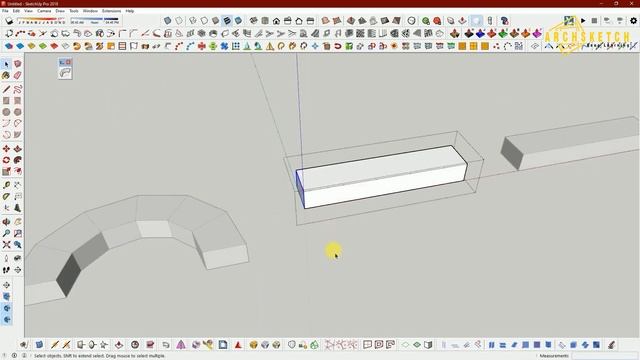Pick the 3D Text tool
640x360 pixels.
(x=18, y=208)
